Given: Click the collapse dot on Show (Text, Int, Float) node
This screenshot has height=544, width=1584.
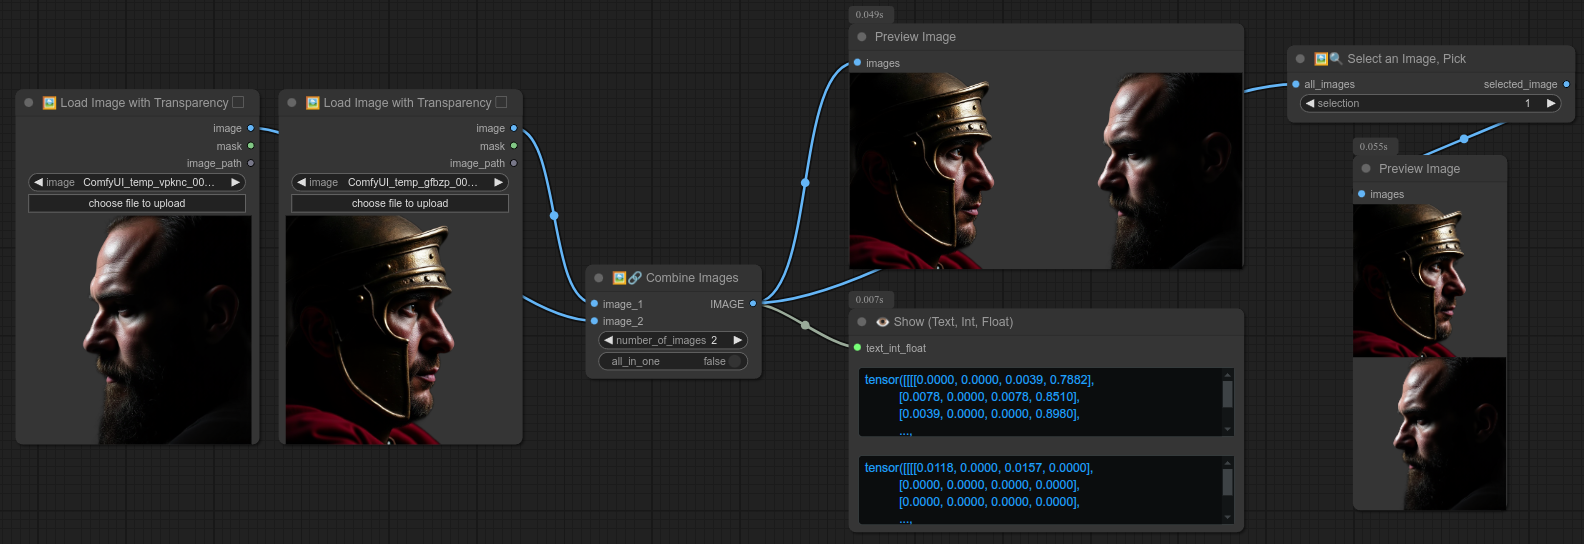Looking at the screenshot, I should [862, 322].
